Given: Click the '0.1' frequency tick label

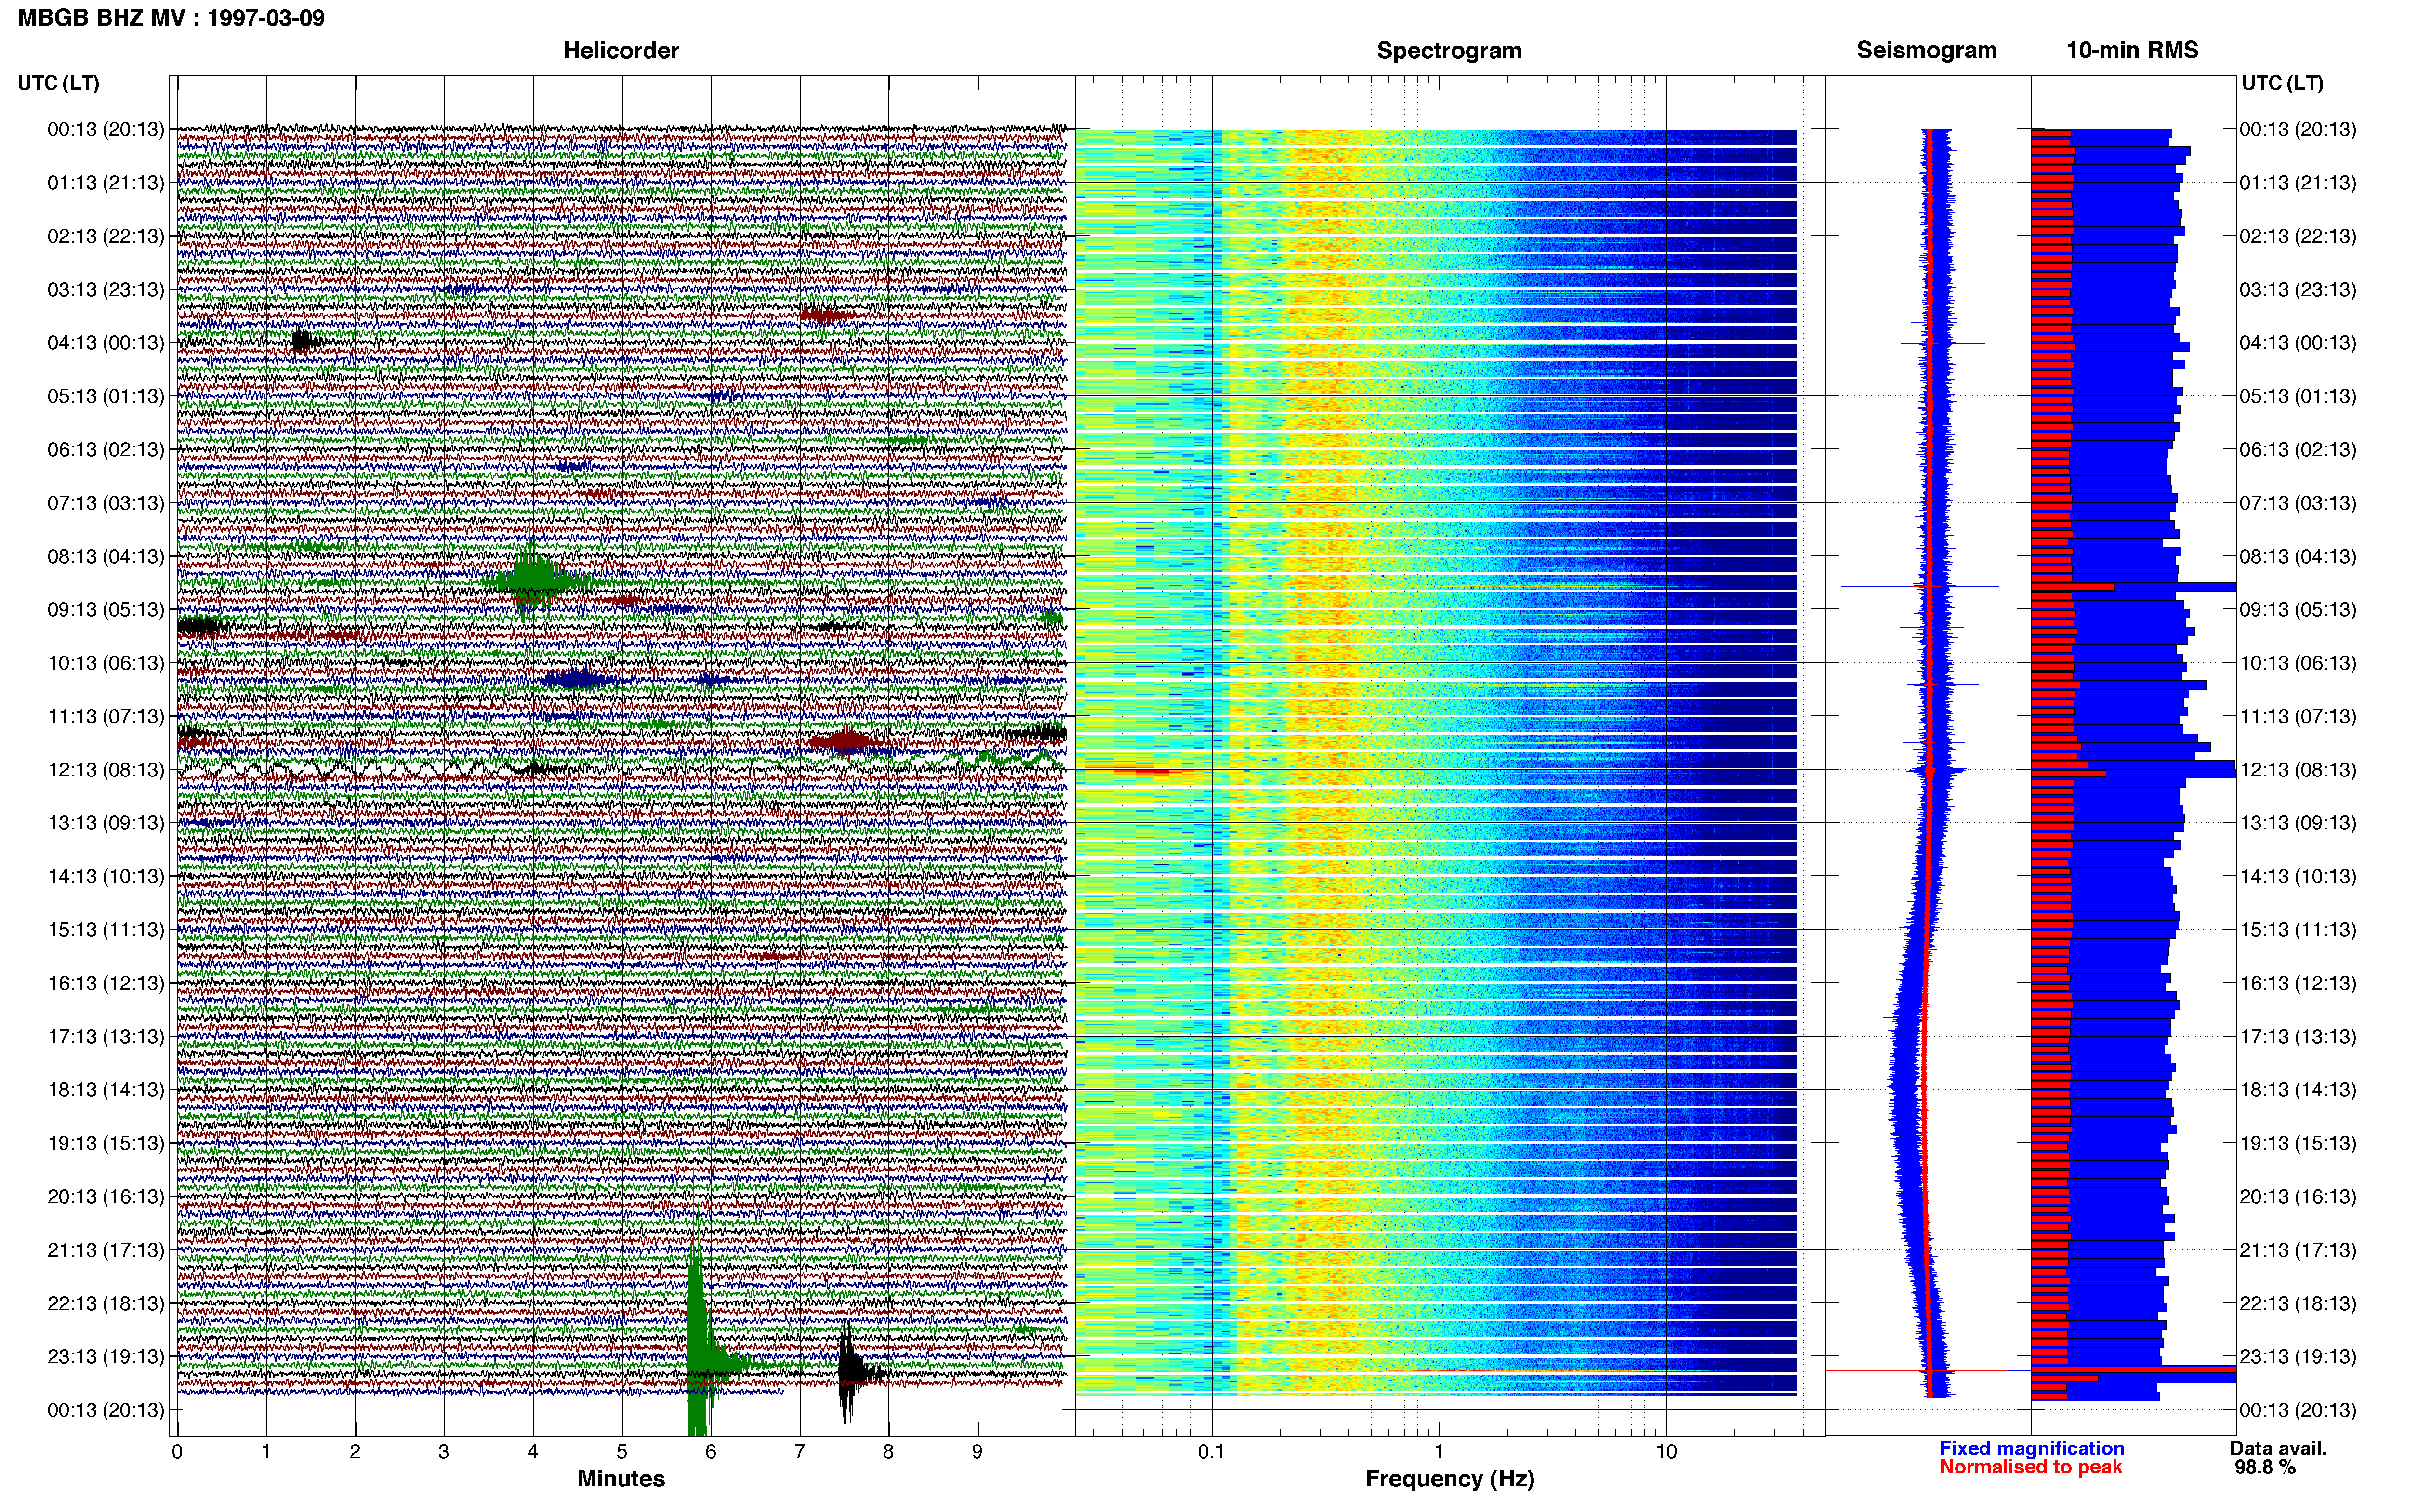Looking at the screenshot, I should (1211, 1452).
